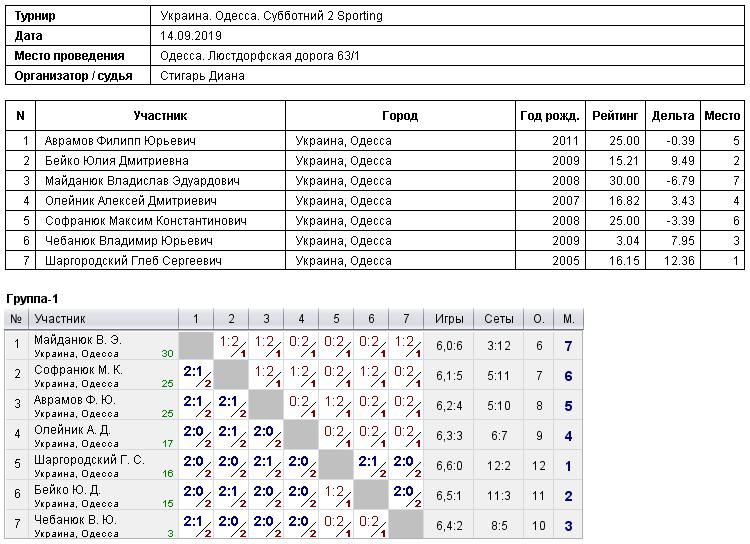Click 'Аврамов Ф. Ю.' in group table
The width and height of the screenshot is (750, 544).
(75, 400)
